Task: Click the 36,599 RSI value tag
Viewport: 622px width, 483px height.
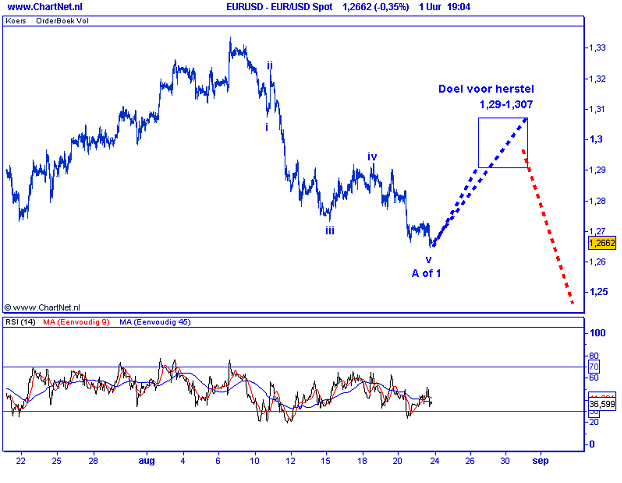Action: click(602, 404)
